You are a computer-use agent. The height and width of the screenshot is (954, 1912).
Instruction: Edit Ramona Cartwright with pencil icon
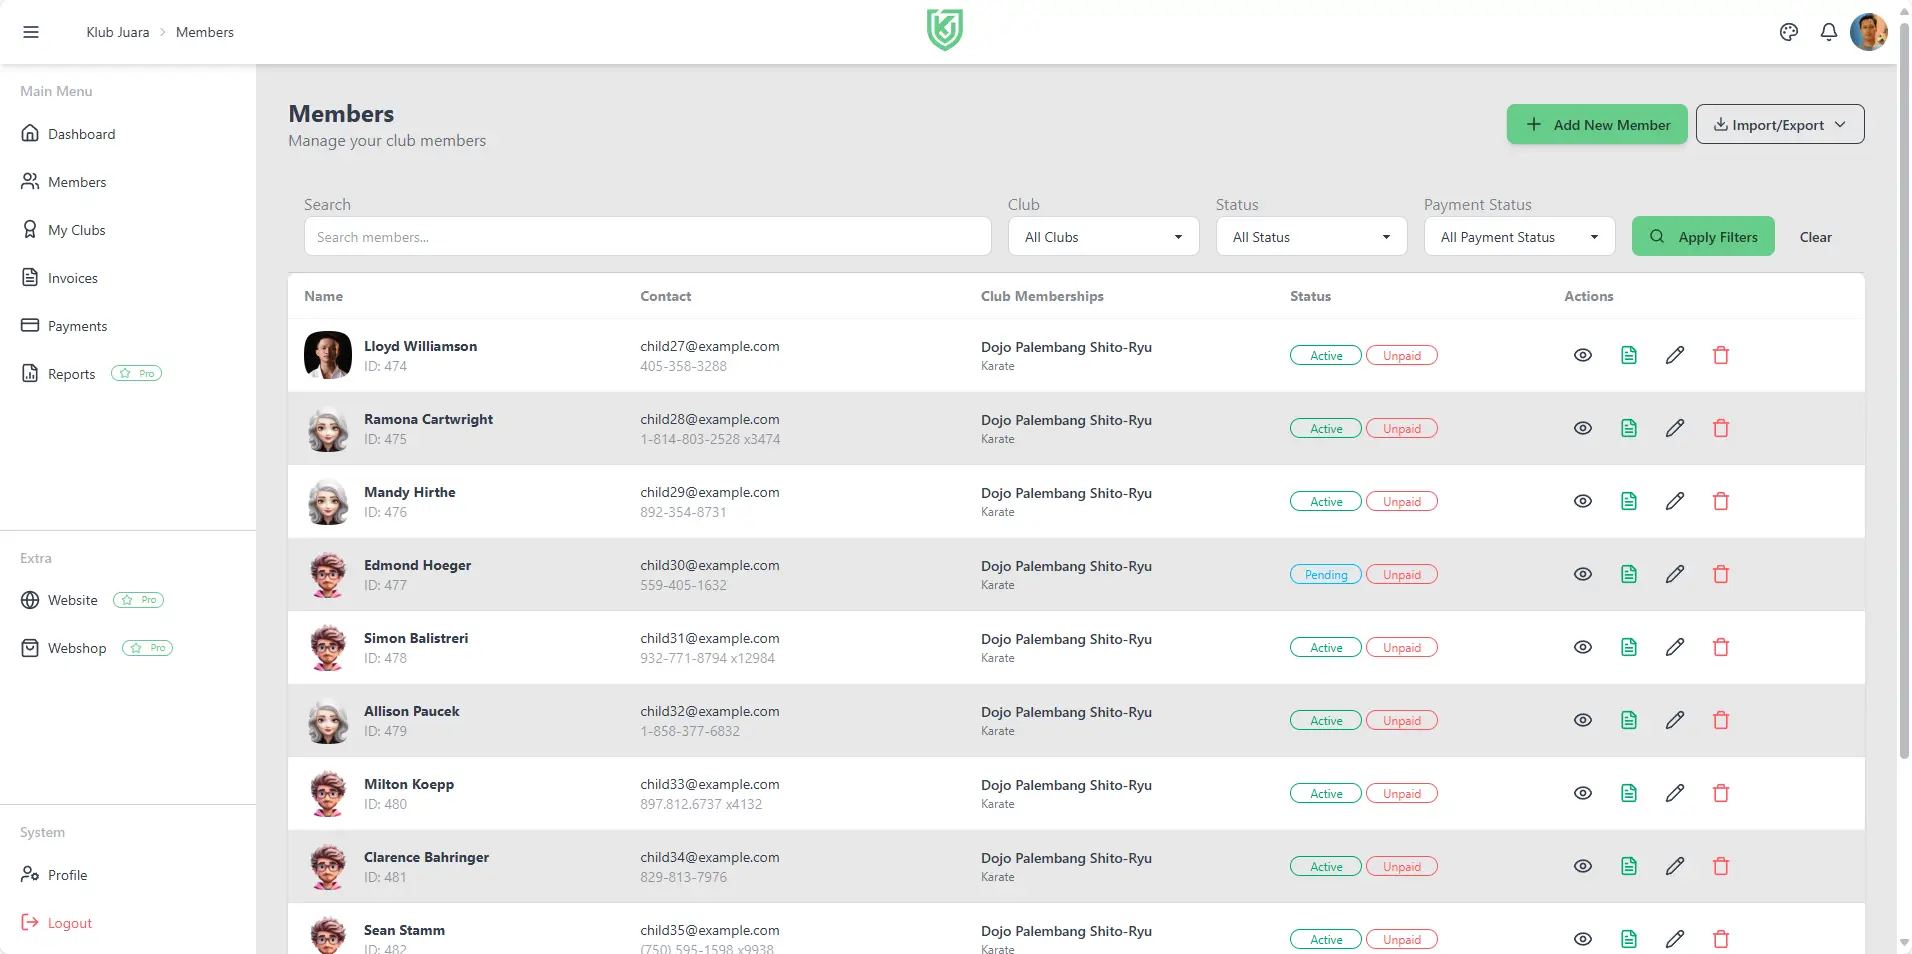[1675, 428]
